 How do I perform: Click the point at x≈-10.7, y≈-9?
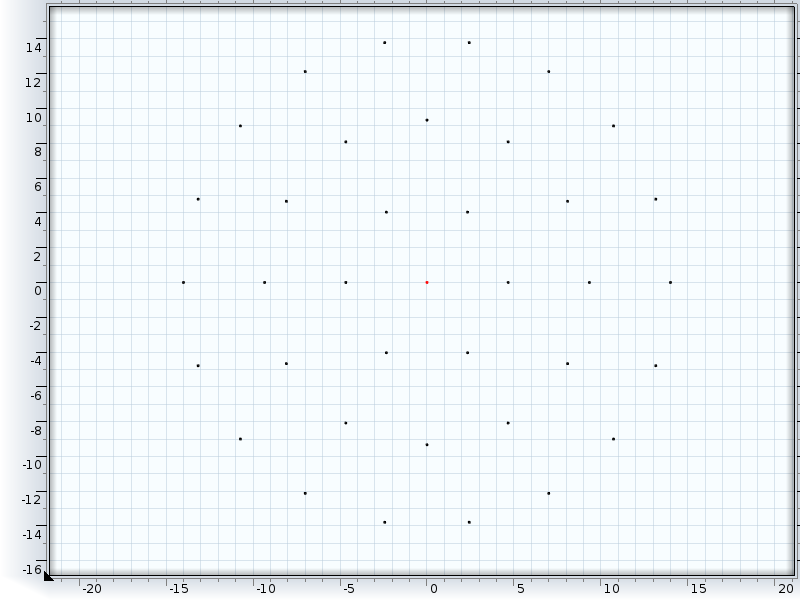pyautogui.click(x=240, y=439)
